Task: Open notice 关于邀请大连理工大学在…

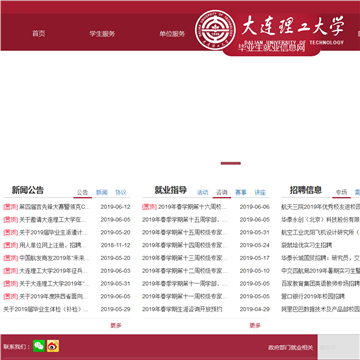Action: 45,220
